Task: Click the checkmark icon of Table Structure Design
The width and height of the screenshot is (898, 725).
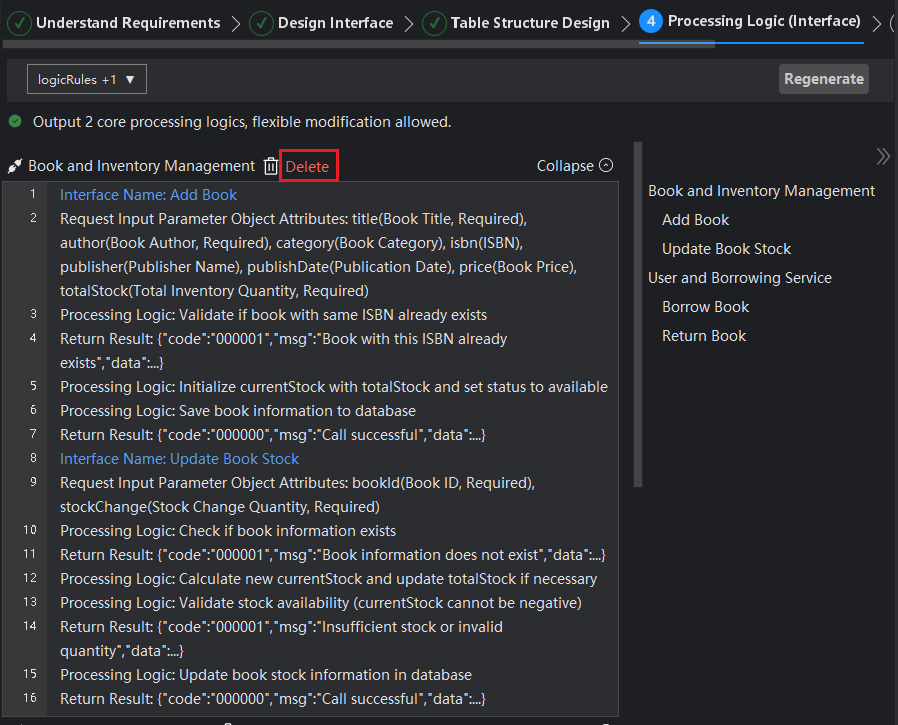Action: 434,22
